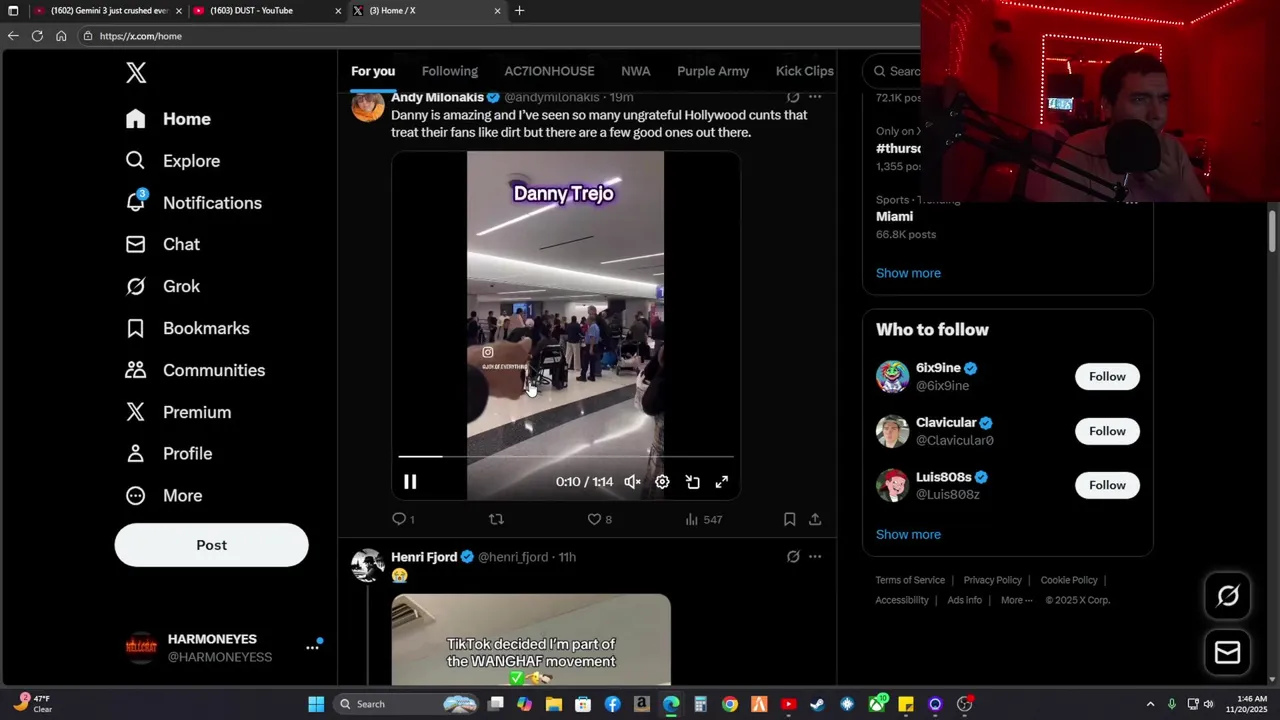
Task: Show more trending topics
Action: pos(908,273)
